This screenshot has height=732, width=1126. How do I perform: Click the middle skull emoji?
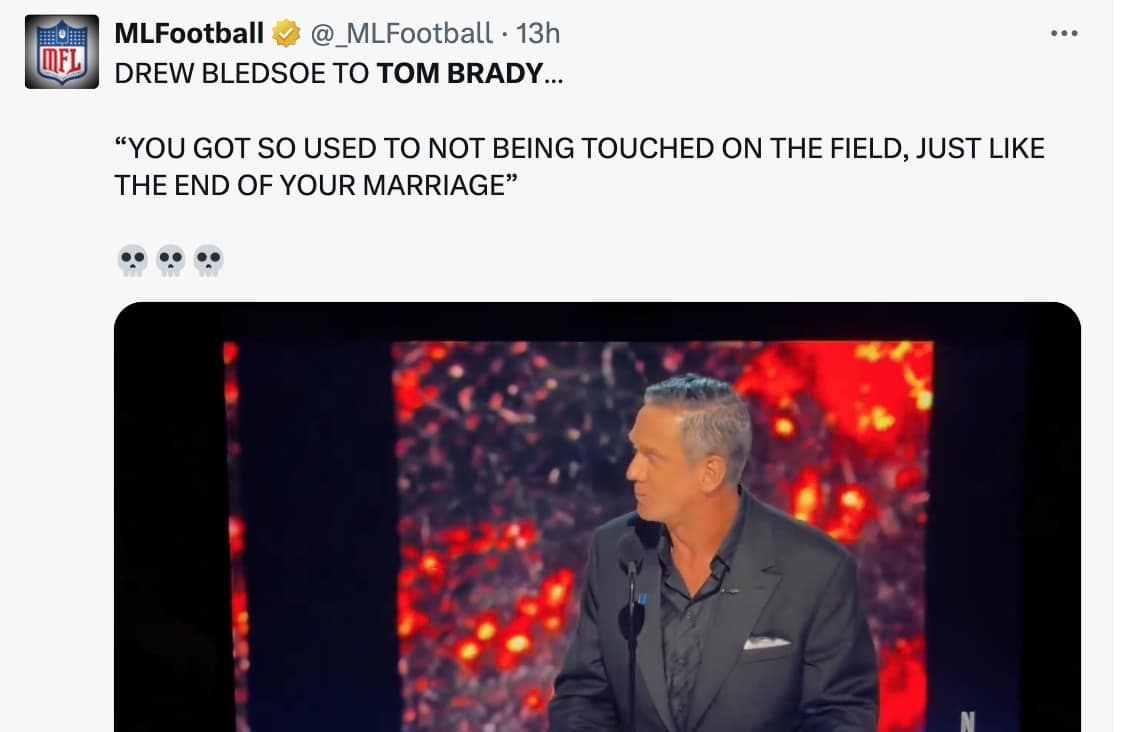(x=170, y=261)
